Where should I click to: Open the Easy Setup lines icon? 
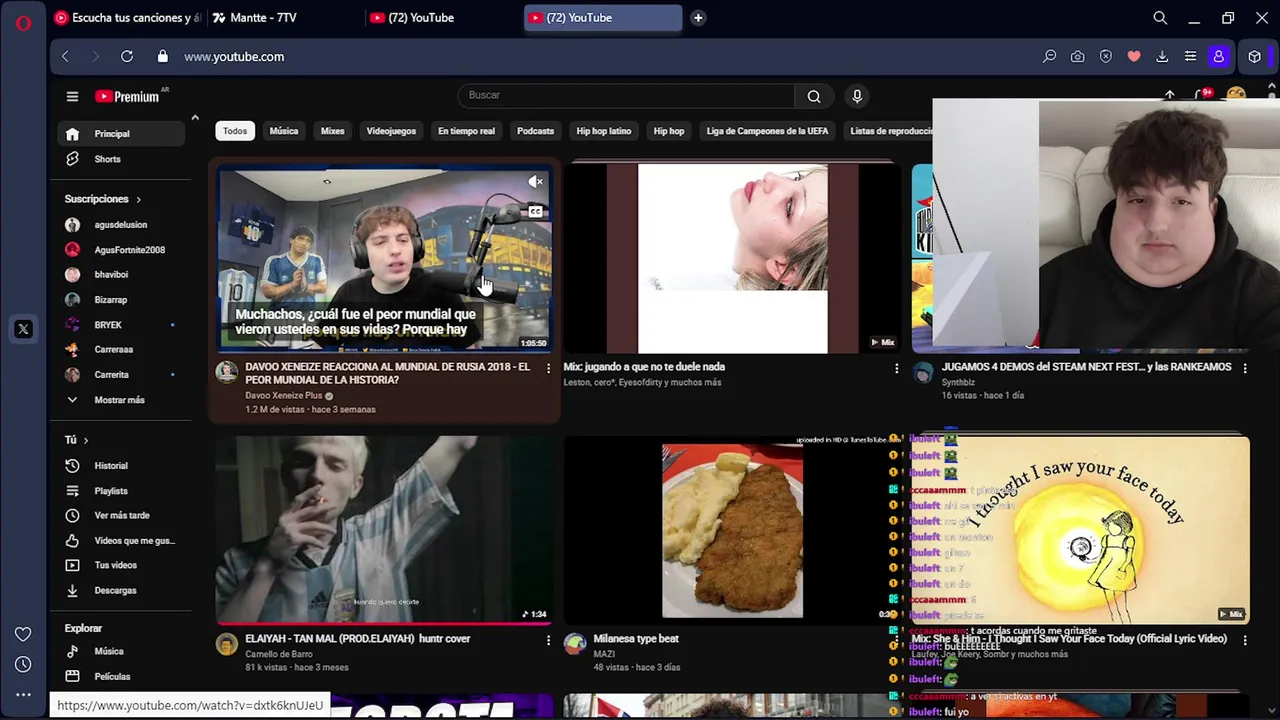coord(1190,57)
